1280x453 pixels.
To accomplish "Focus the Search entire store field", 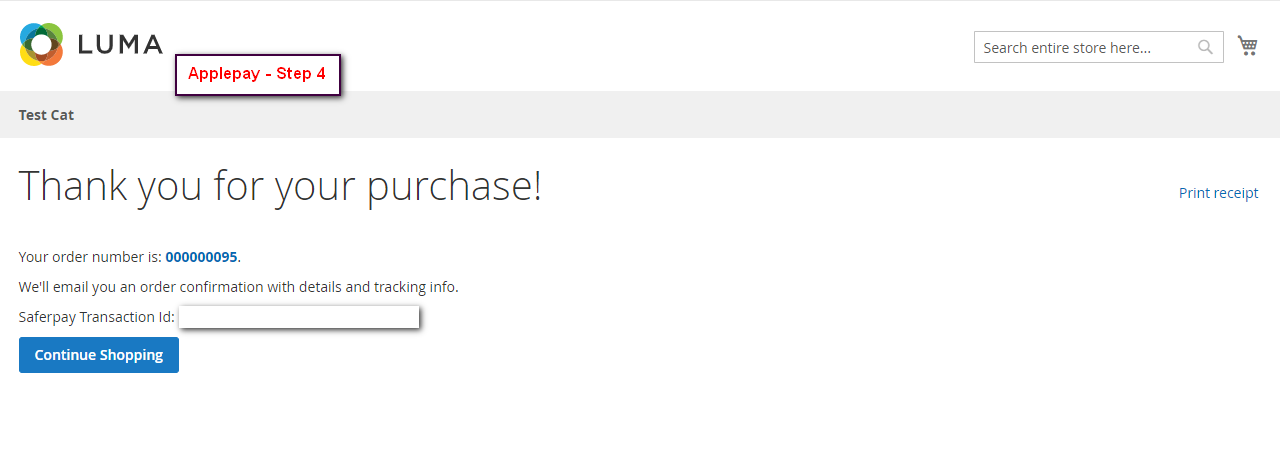I will point(1085,47).
